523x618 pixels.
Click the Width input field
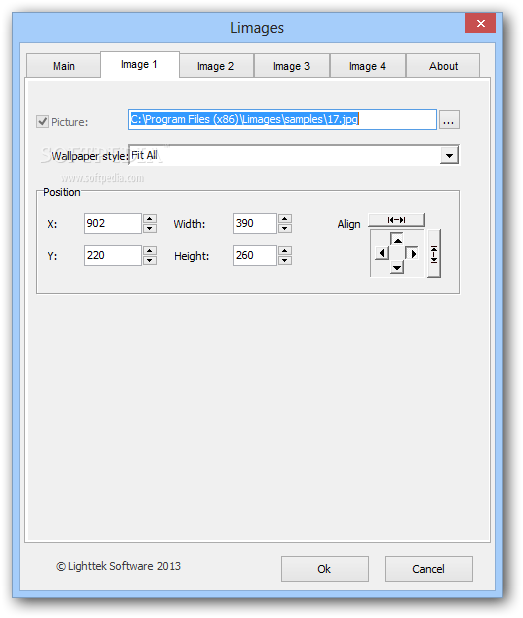255,223
